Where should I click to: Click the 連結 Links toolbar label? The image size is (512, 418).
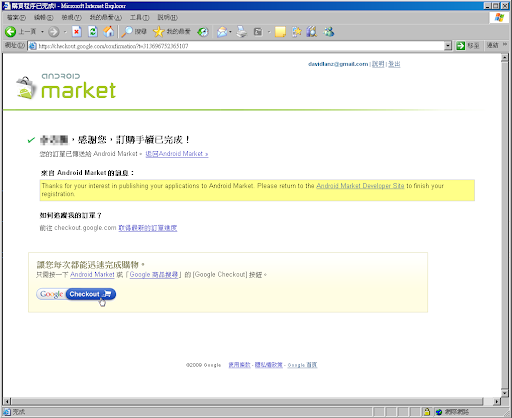click(492, 45)
